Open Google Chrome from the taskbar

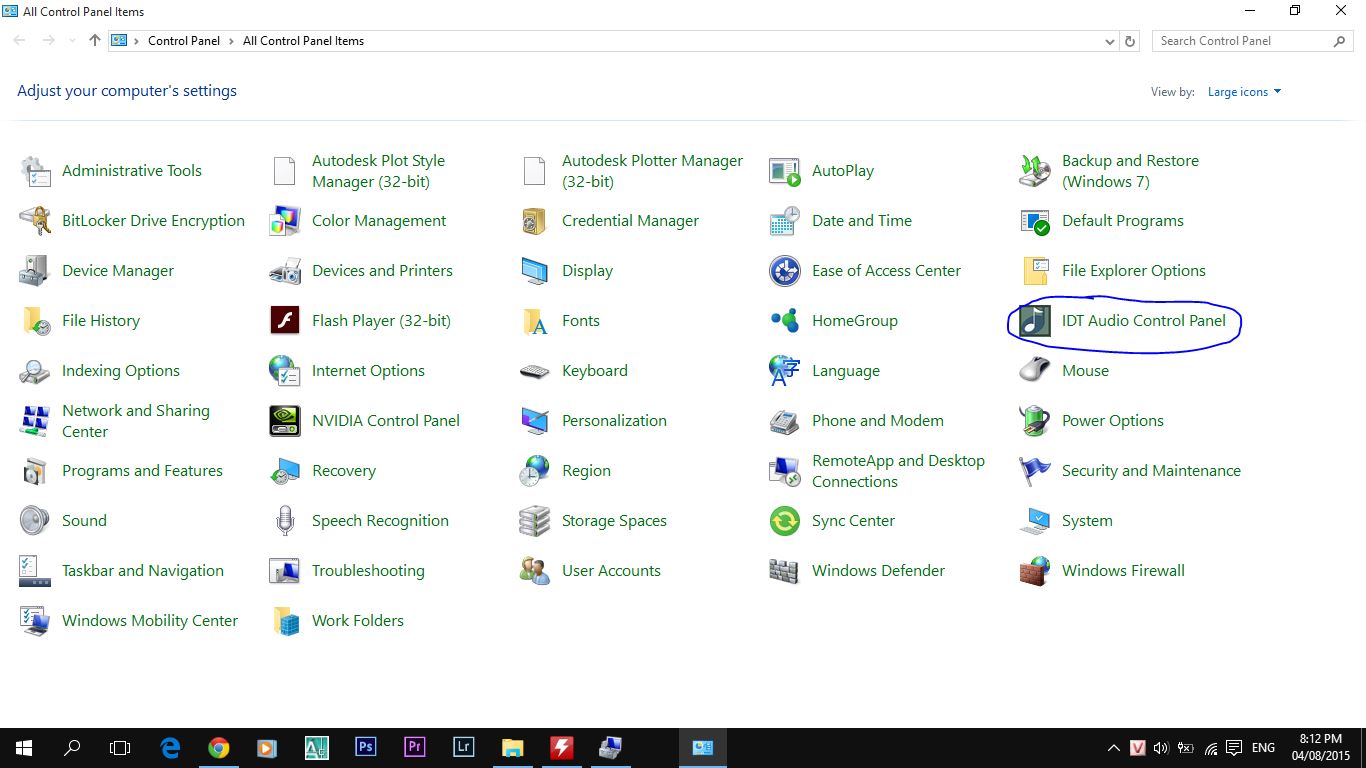tap(218, 747)
